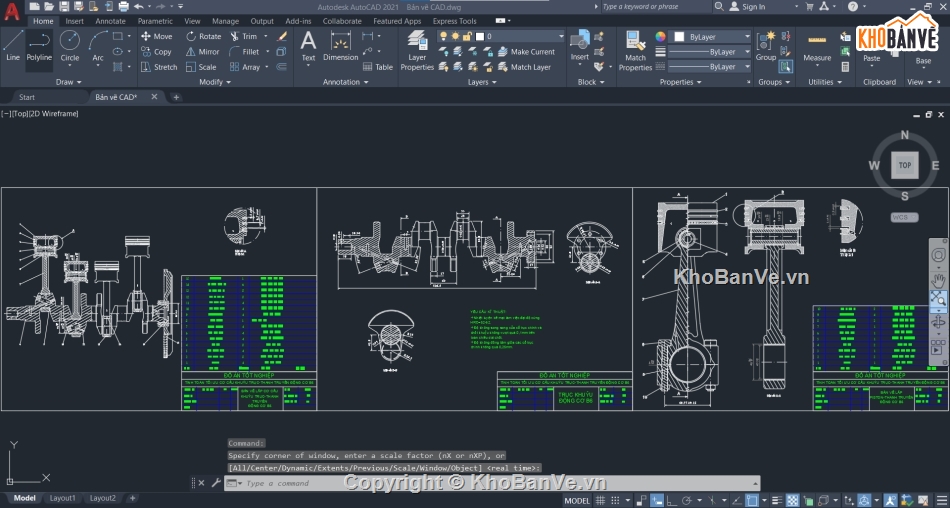Open the Layout1 tab
950x508 pixels.
coord(62,498)
